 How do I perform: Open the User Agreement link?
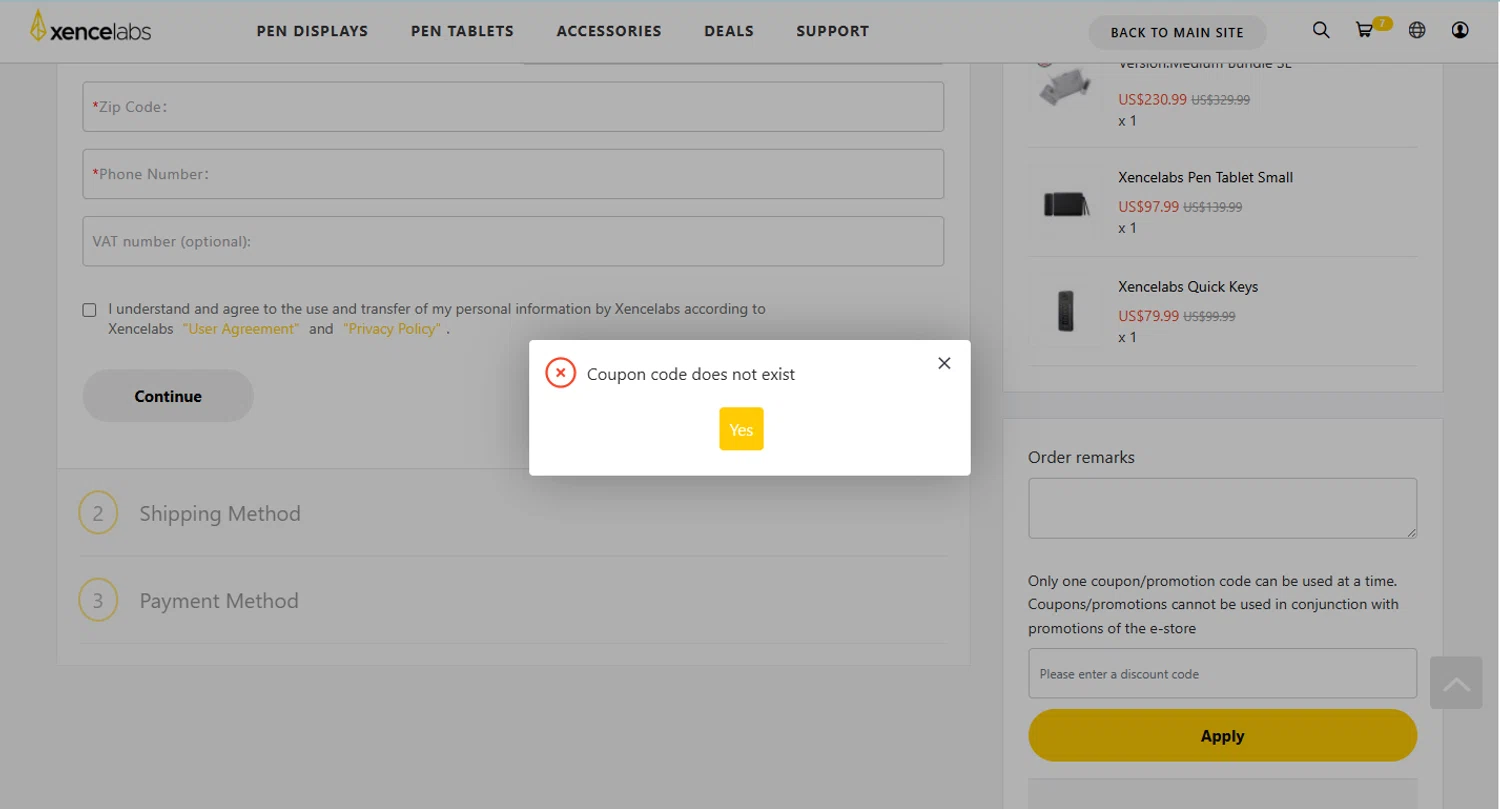coord(241,329)
